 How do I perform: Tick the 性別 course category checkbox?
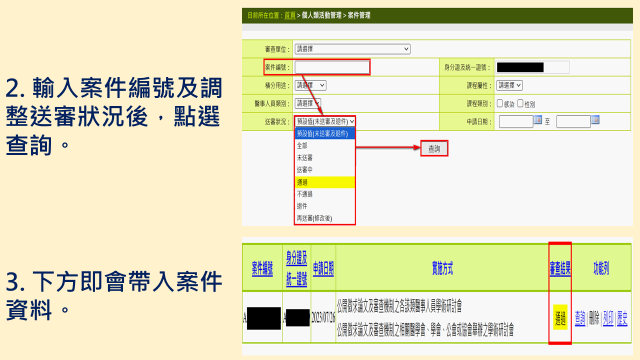pyautogui.click(x=520, y=103)
